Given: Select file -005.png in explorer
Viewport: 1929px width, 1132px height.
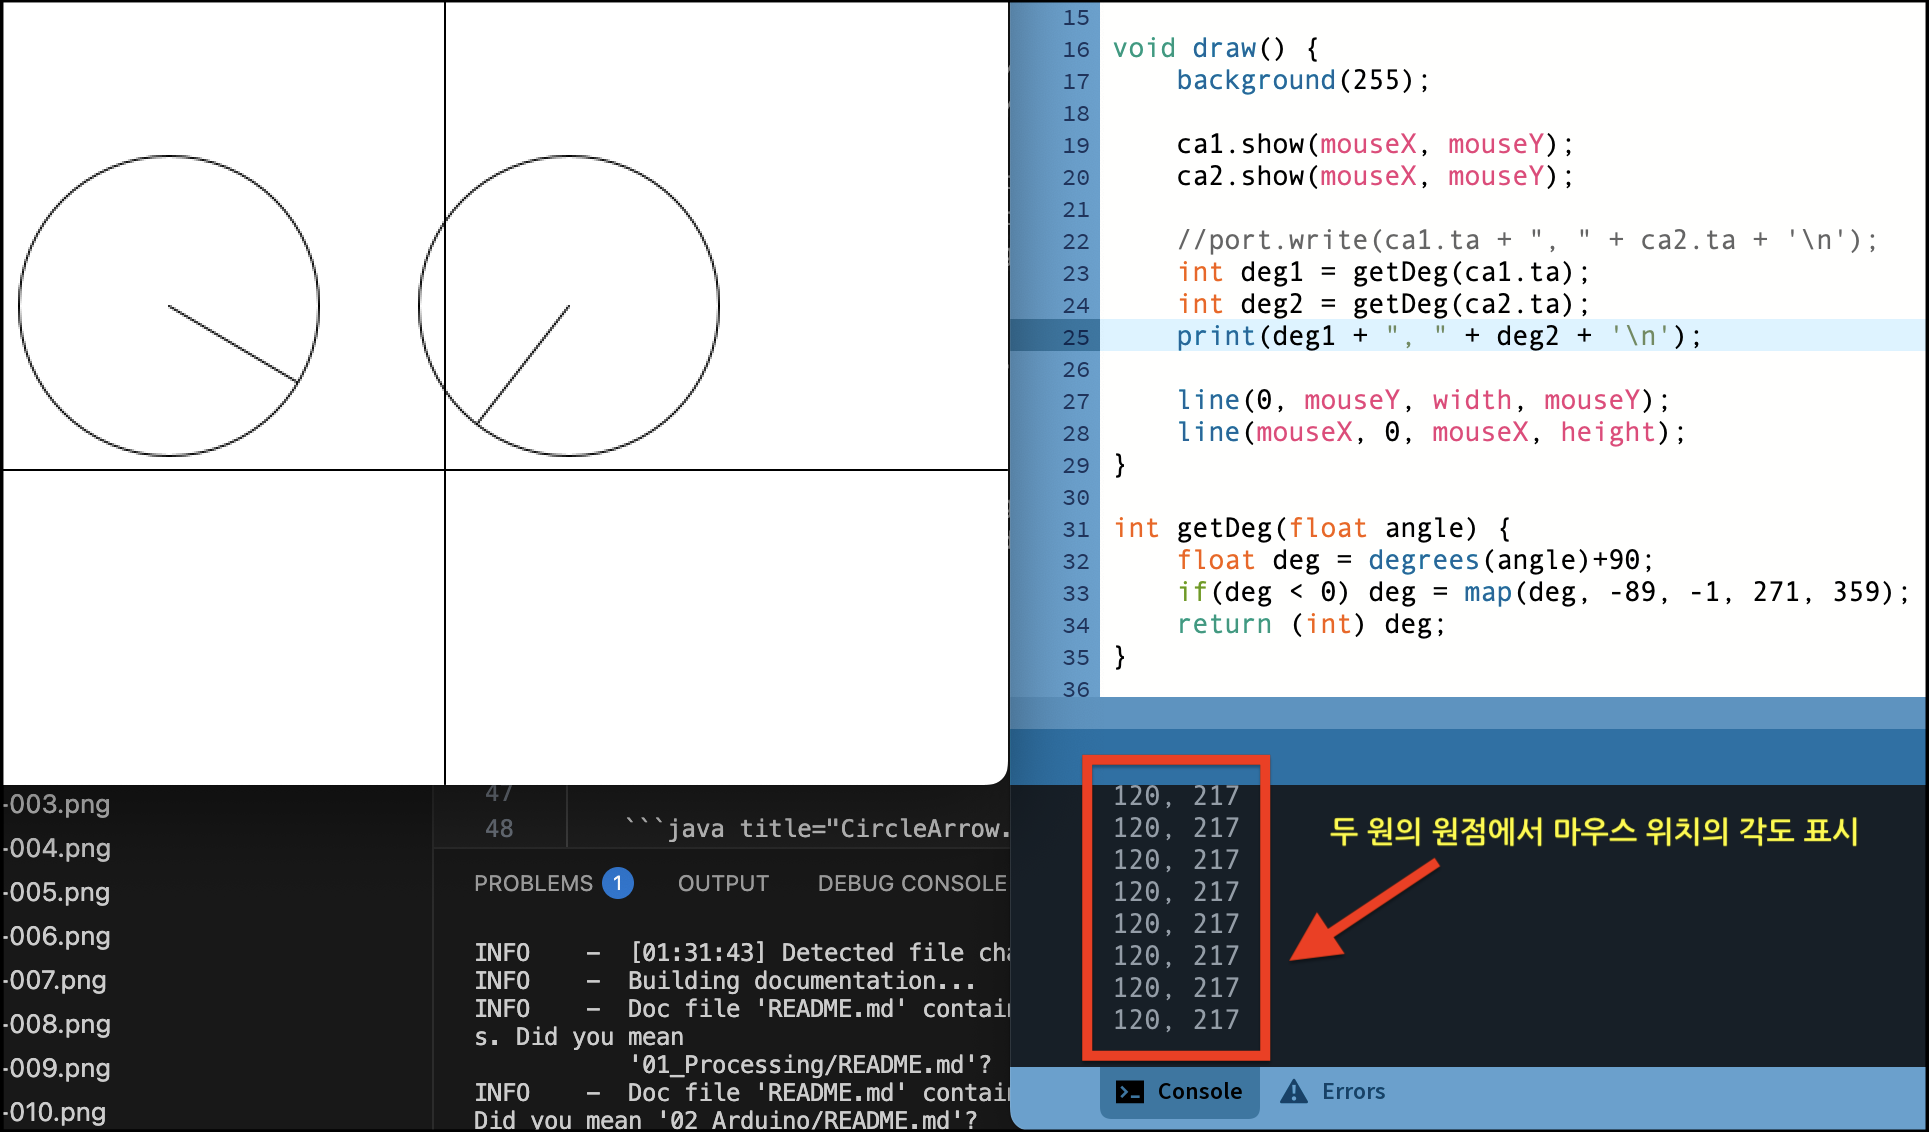Looking at the screenshot, I should click(58, 892).
